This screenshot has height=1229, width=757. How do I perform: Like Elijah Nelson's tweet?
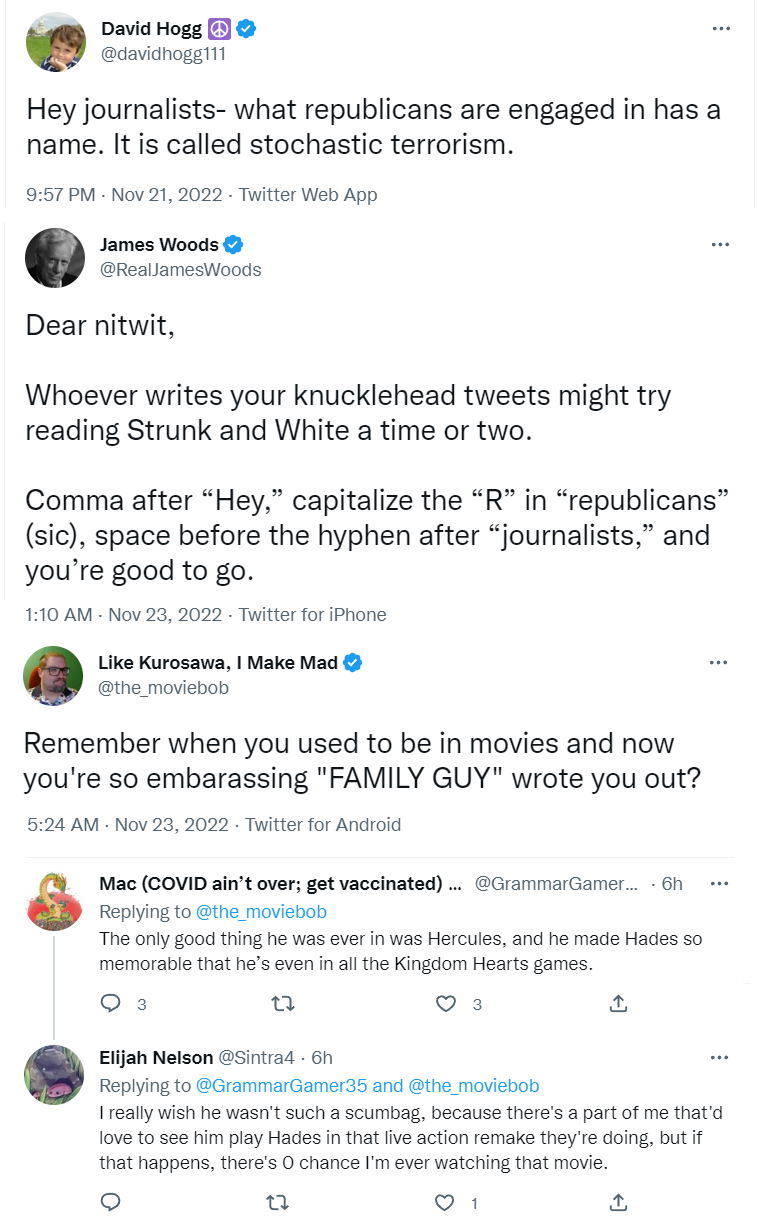(x=446, y=1201)
